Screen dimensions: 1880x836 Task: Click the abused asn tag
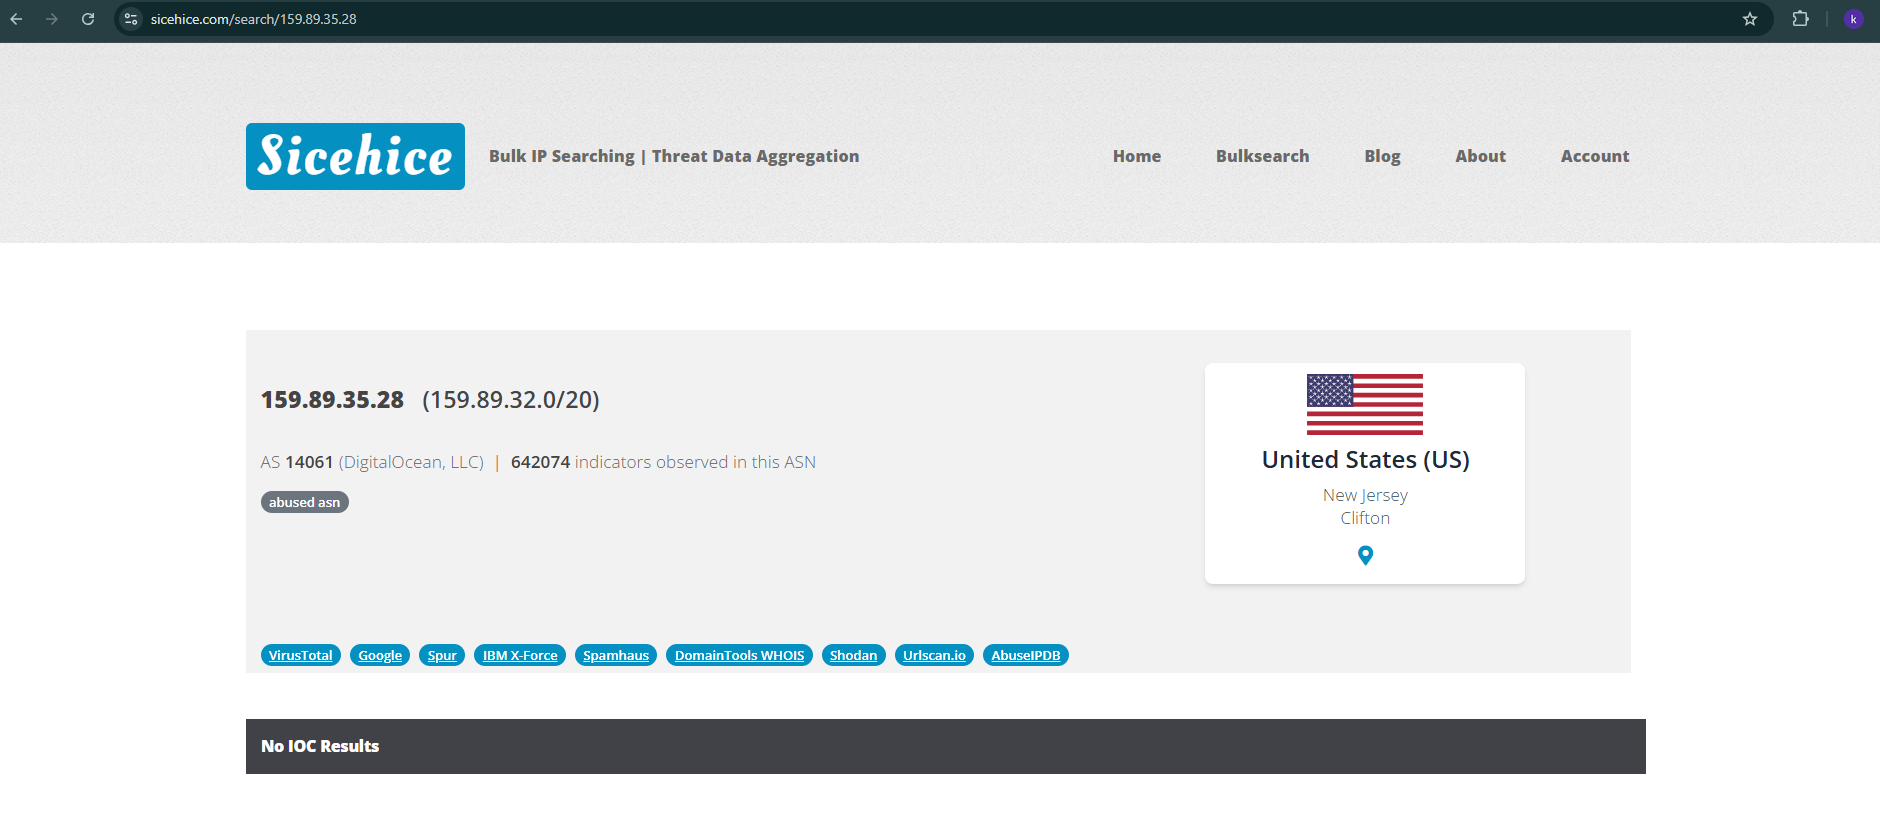pyautogui.click(x=305, y=502)
